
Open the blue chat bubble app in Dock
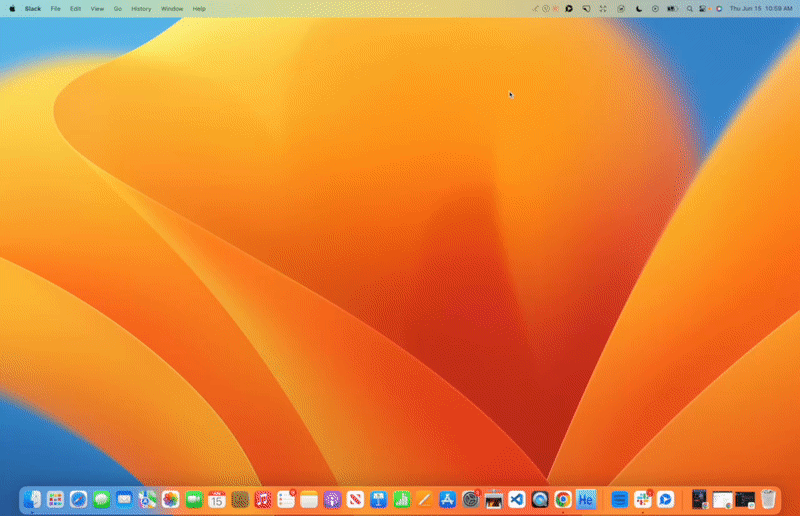666,499
